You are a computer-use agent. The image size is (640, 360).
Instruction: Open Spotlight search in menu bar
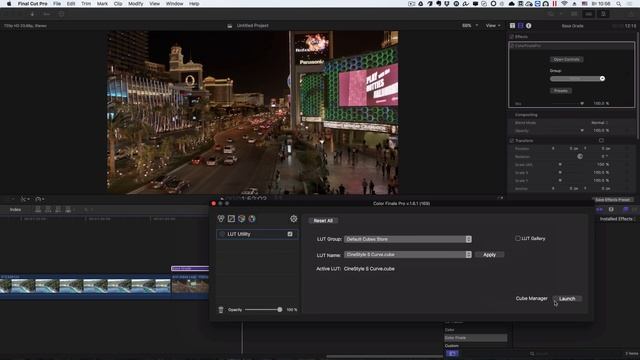(619, 4)
